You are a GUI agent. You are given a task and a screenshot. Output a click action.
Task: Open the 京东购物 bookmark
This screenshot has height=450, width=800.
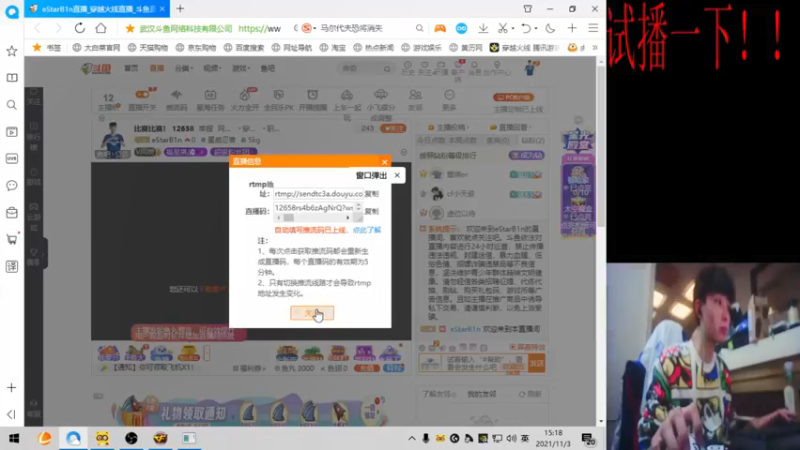coord(196,47)
